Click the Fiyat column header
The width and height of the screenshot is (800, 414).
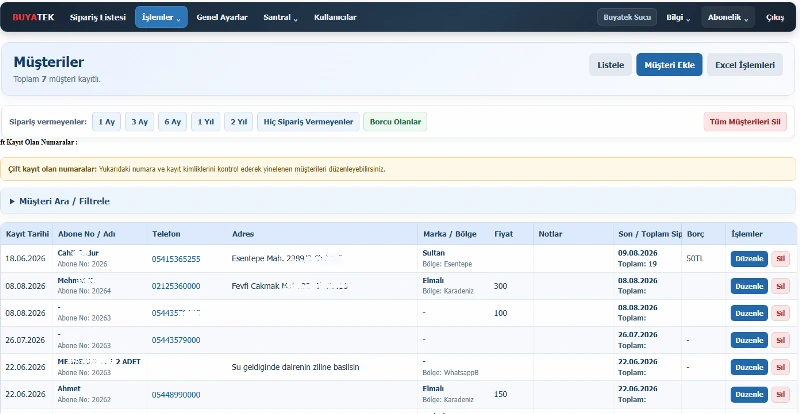504,234
